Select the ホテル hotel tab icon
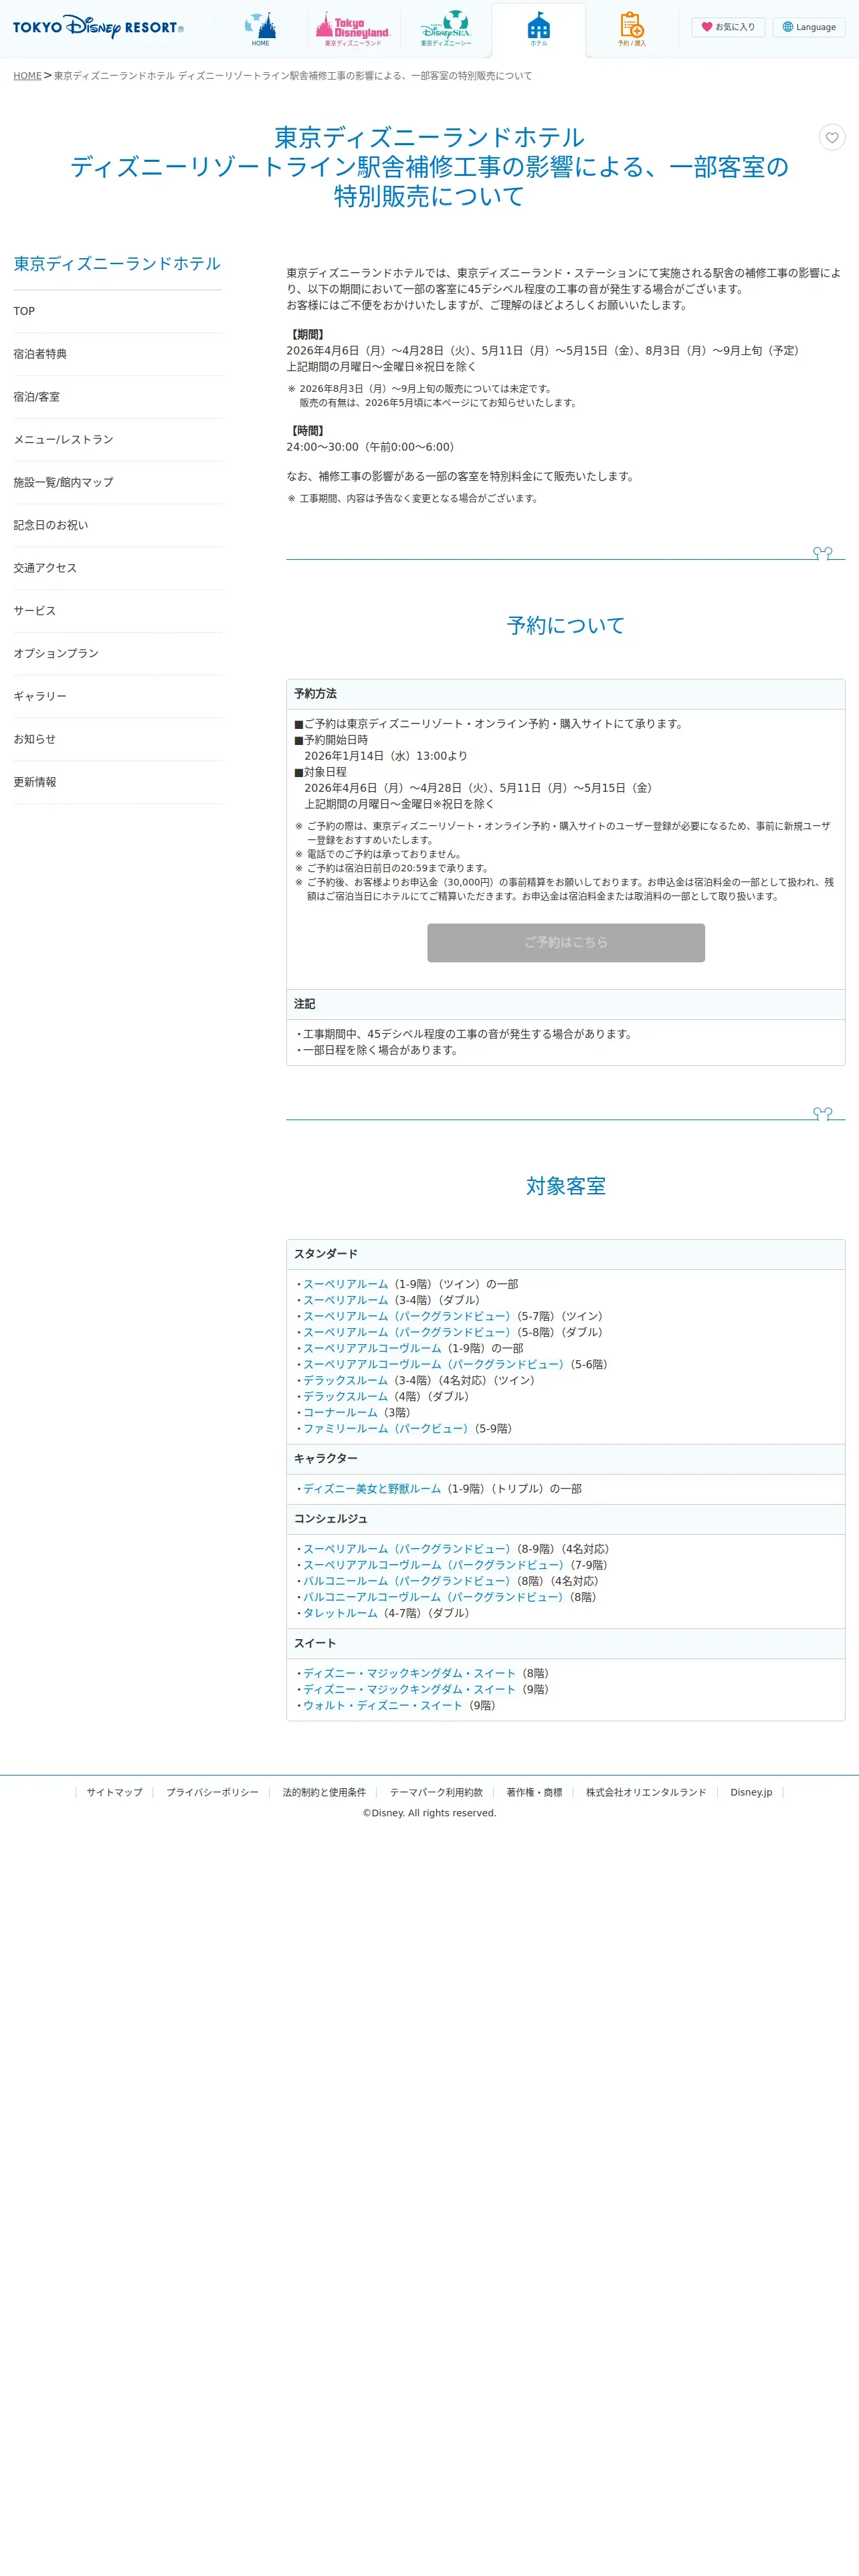The width and height of the screenshot is (859, 2576). tap(539, 29)
